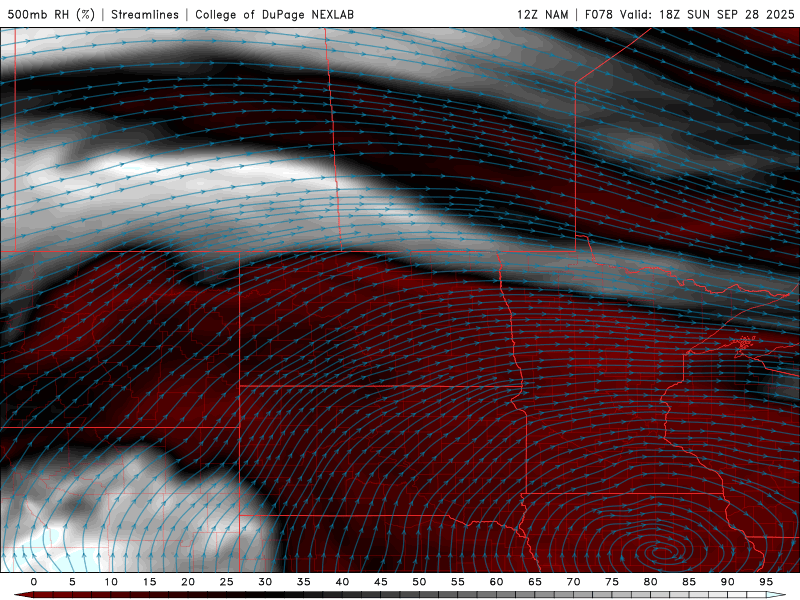Click the "500mb RH (%)" title text
800x600 pixels.
pyautogui.click(x=51, y=14)
